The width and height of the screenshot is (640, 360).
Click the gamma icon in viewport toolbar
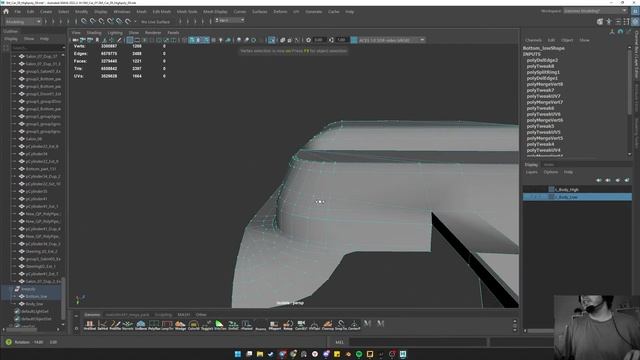(331, 40)
